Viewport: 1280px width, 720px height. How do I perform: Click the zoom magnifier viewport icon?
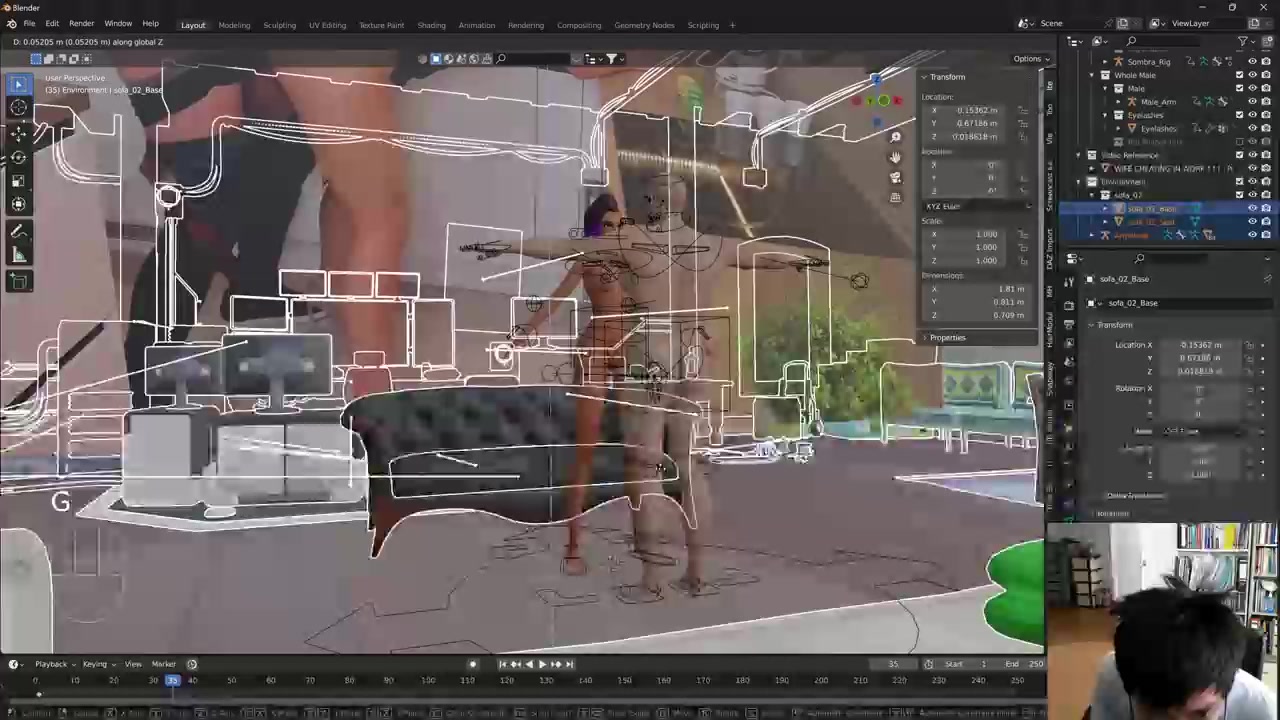click(895, 137)
